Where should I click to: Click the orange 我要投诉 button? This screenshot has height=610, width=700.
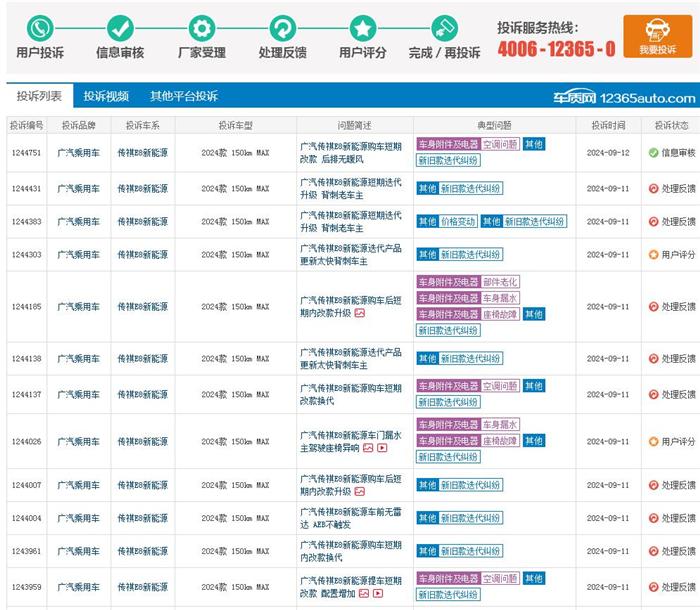click(658, 36)
